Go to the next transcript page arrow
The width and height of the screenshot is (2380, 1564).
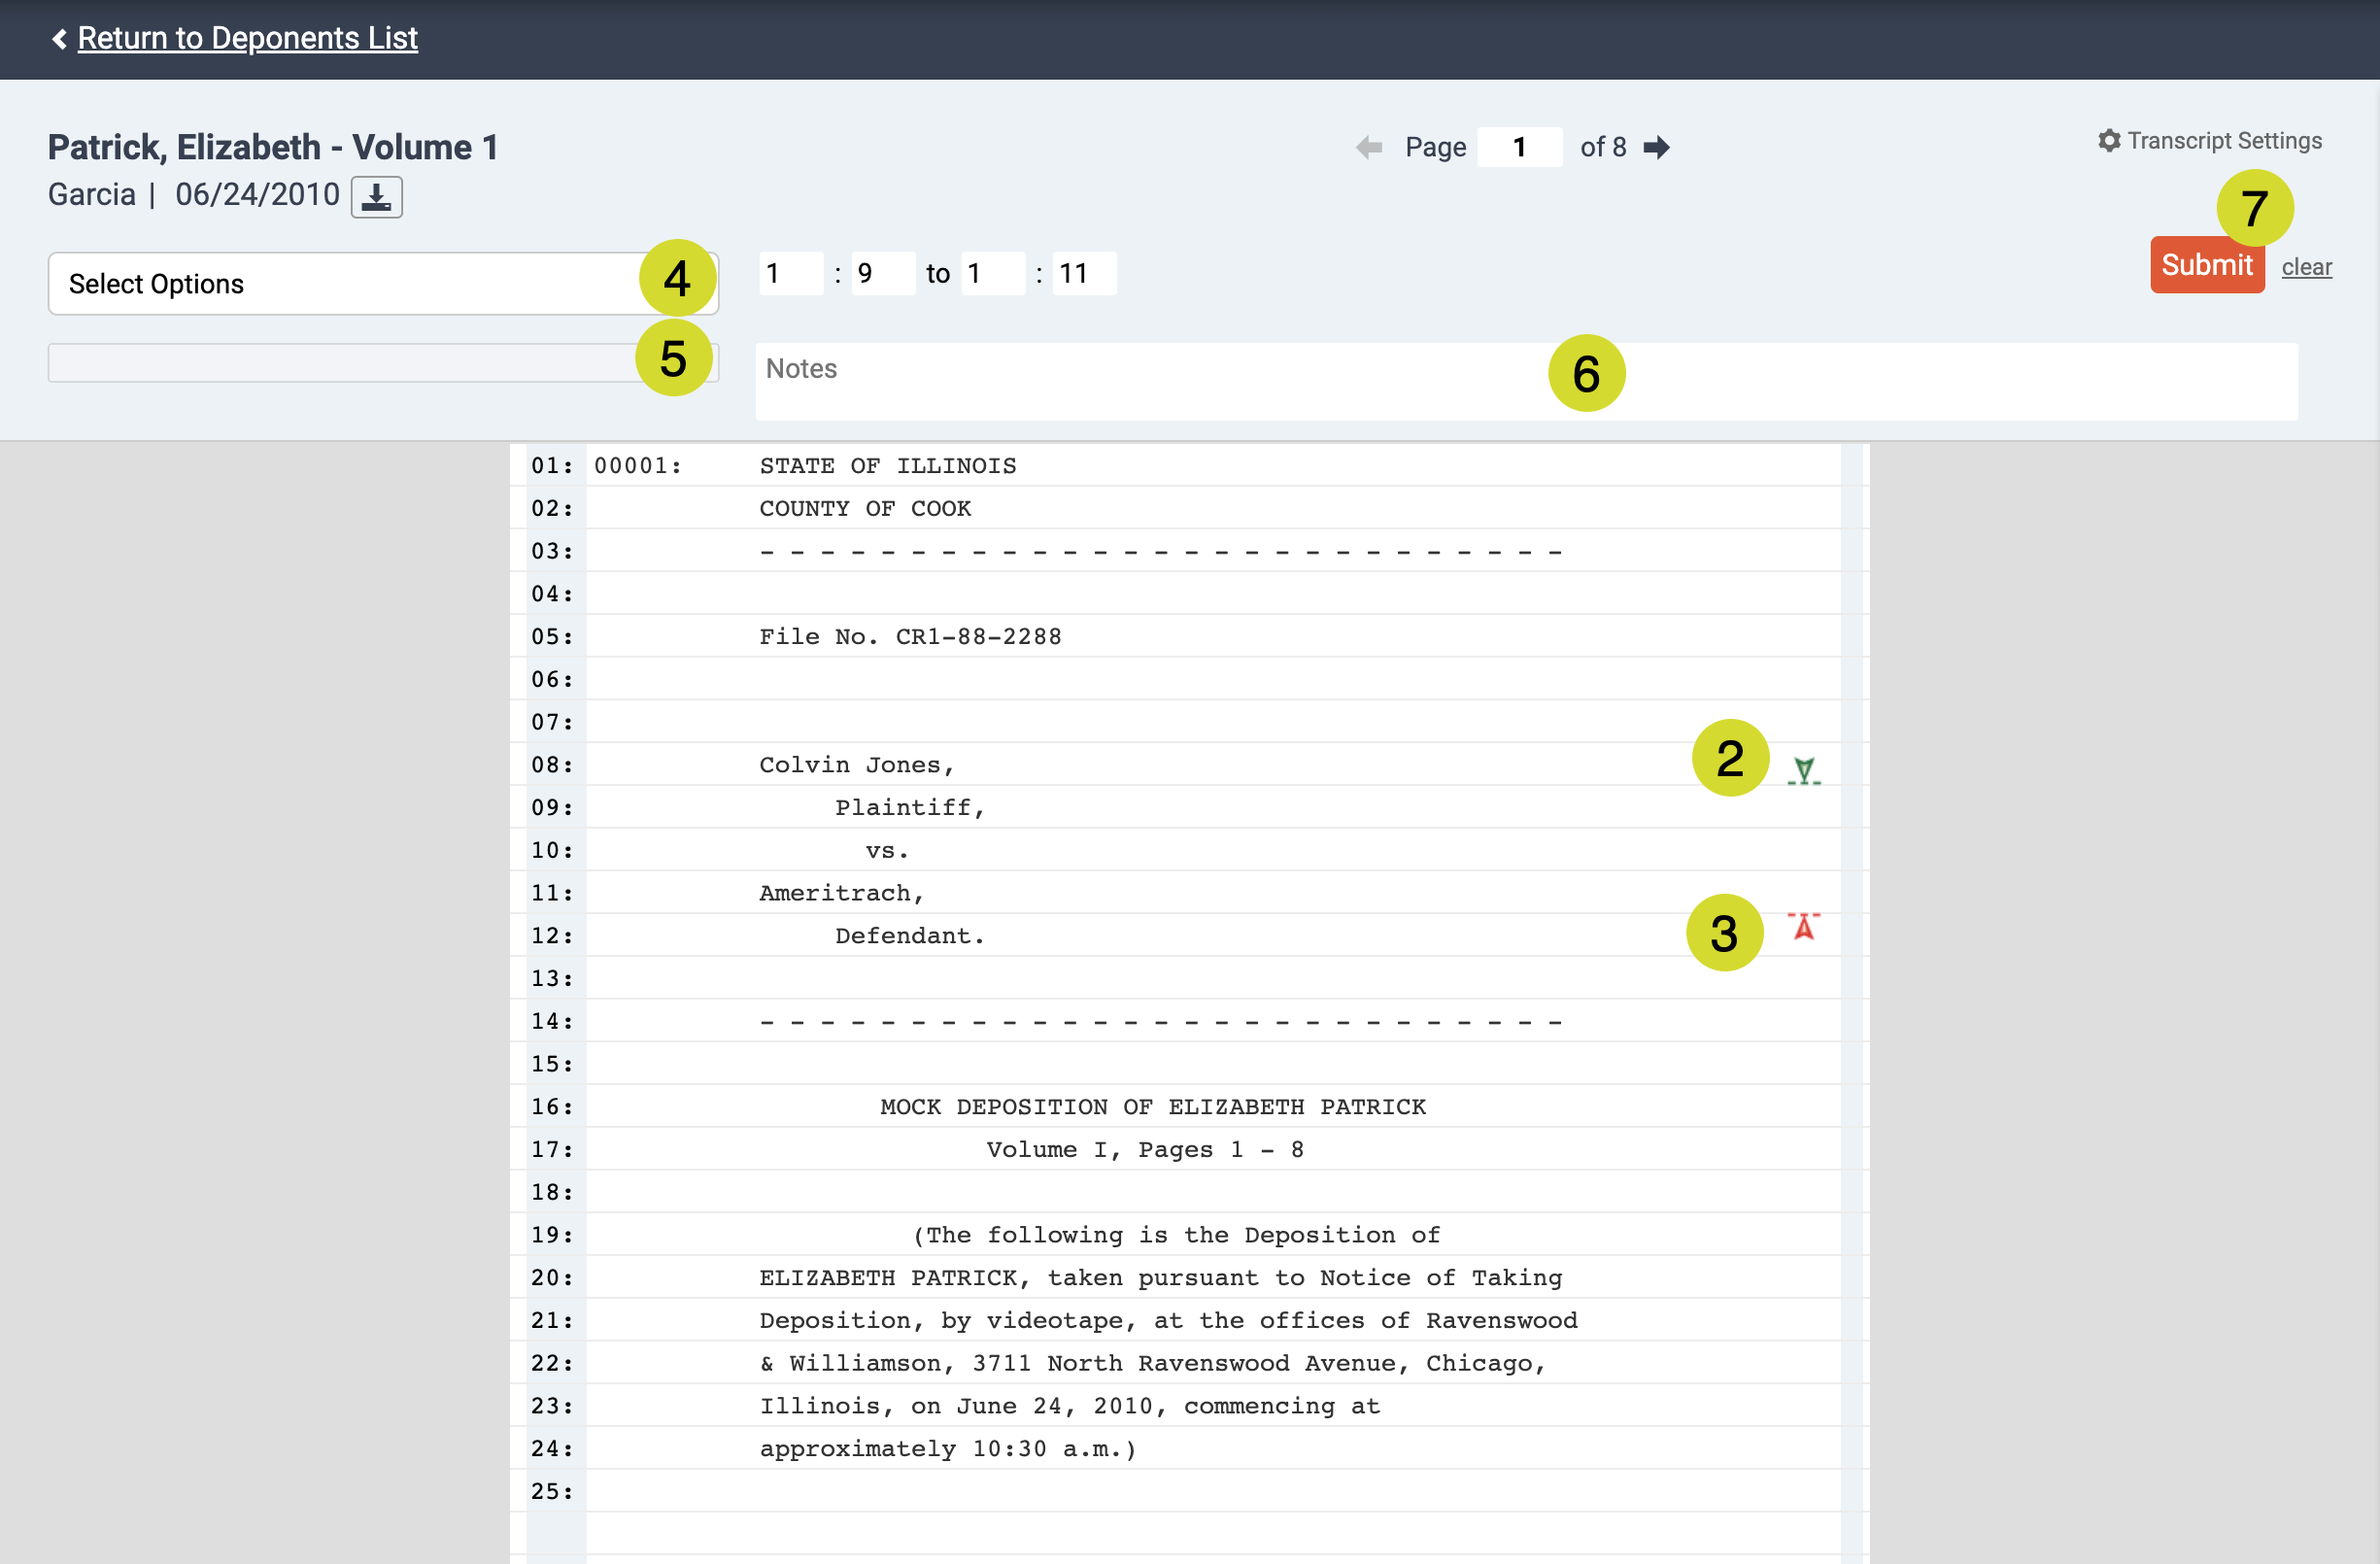click(x=1657, y=147)
